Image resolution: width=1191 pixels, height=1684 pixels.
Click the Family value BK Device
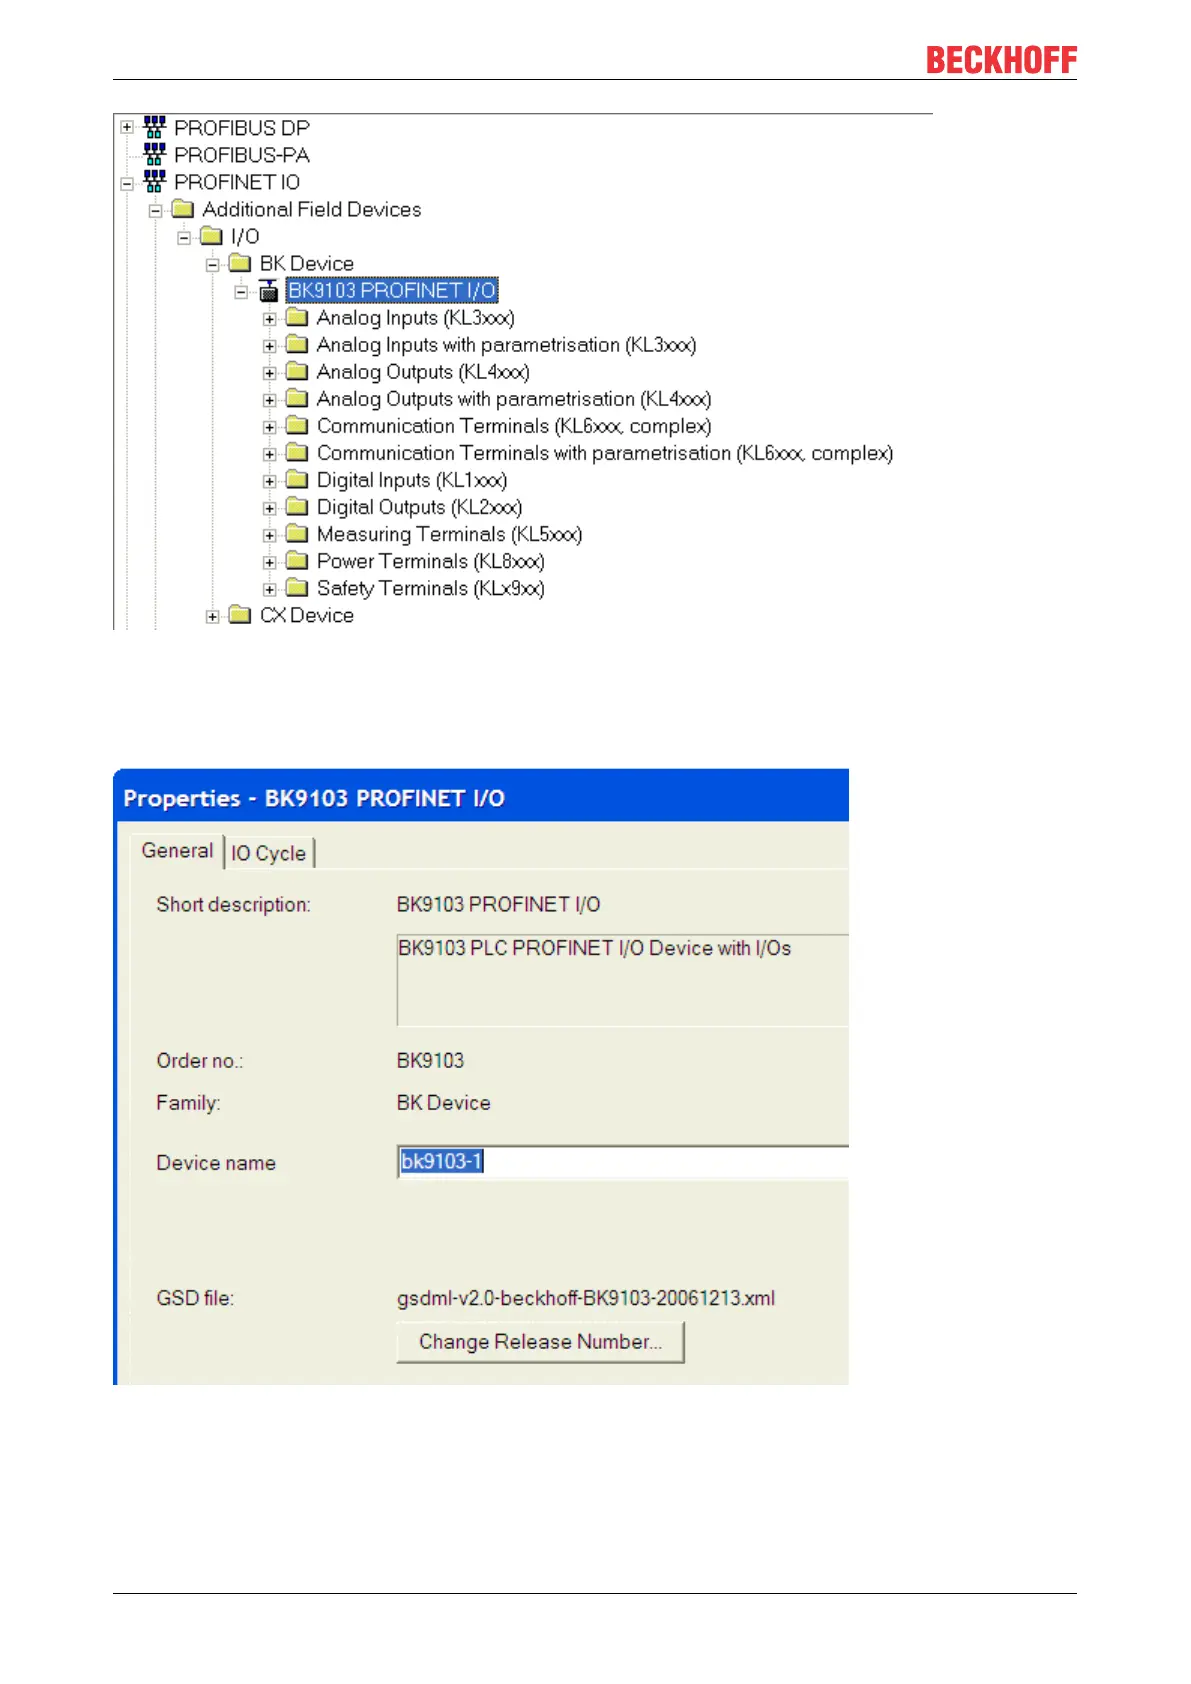pos(443,1102)
